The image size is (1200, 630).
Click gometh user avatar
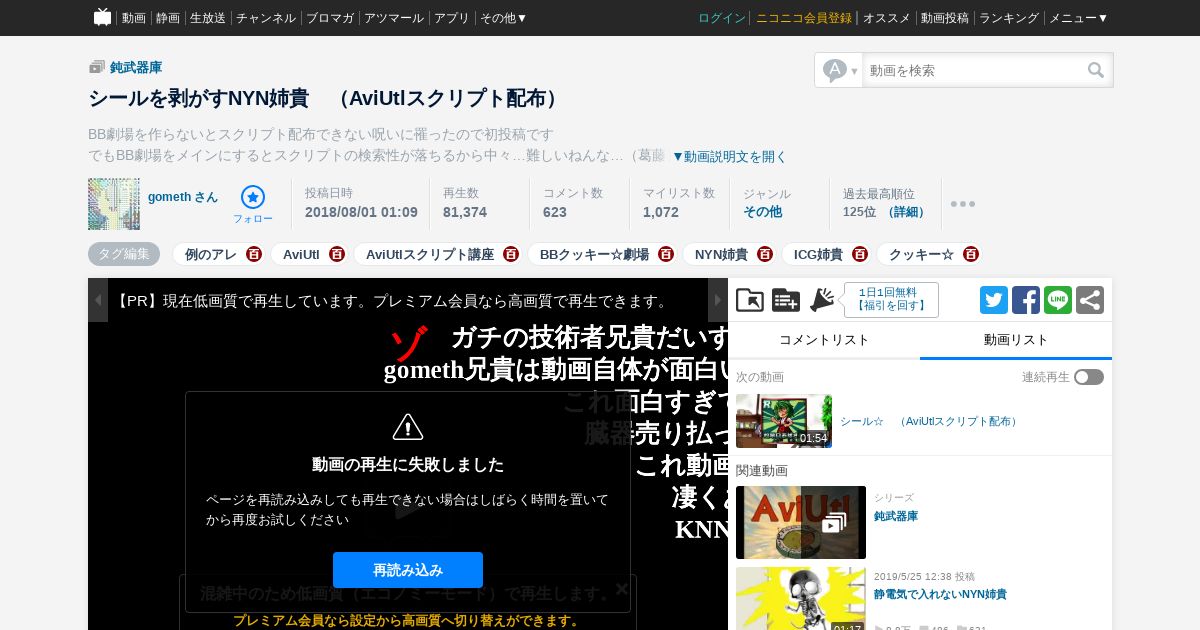click(x=114, y=204)
